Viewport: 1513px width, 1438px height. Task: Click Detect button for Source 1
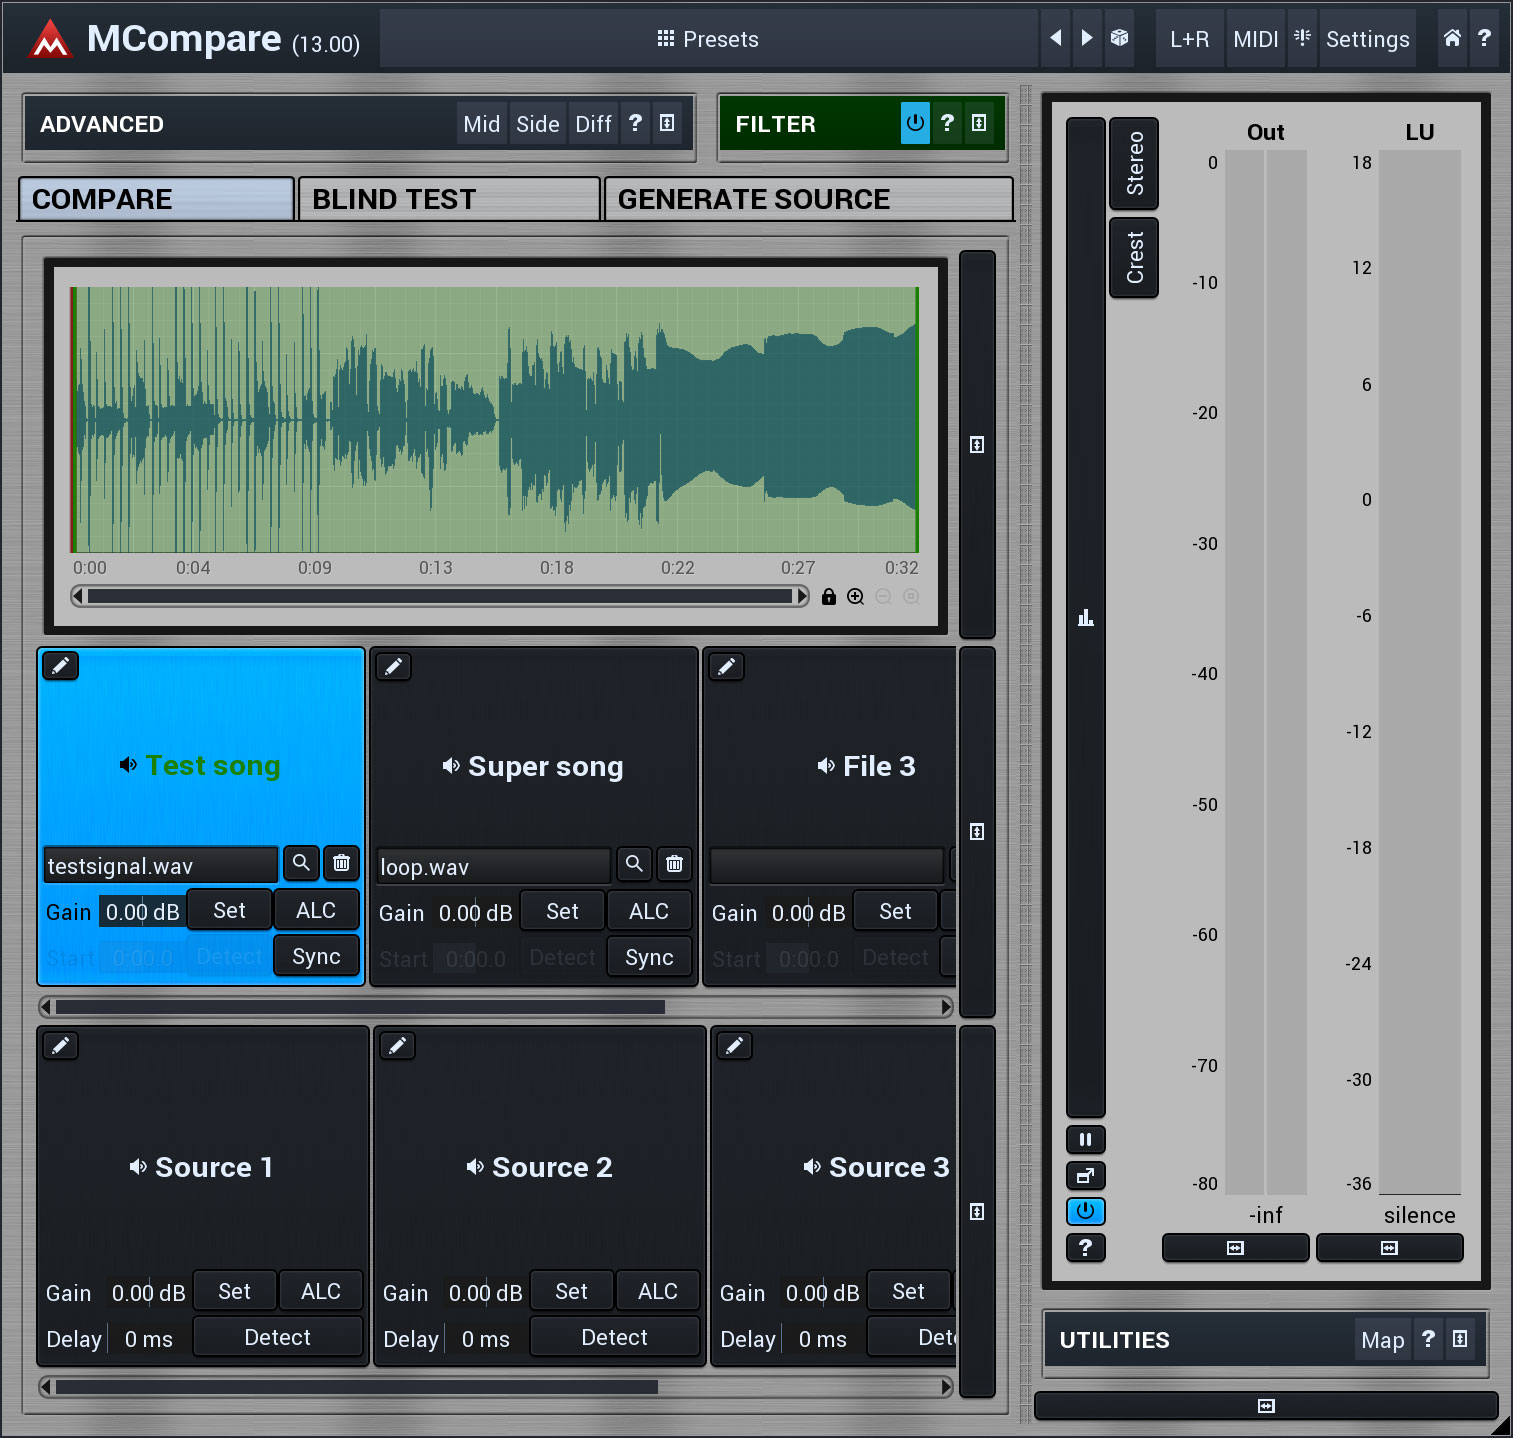tap(277, 1337)
